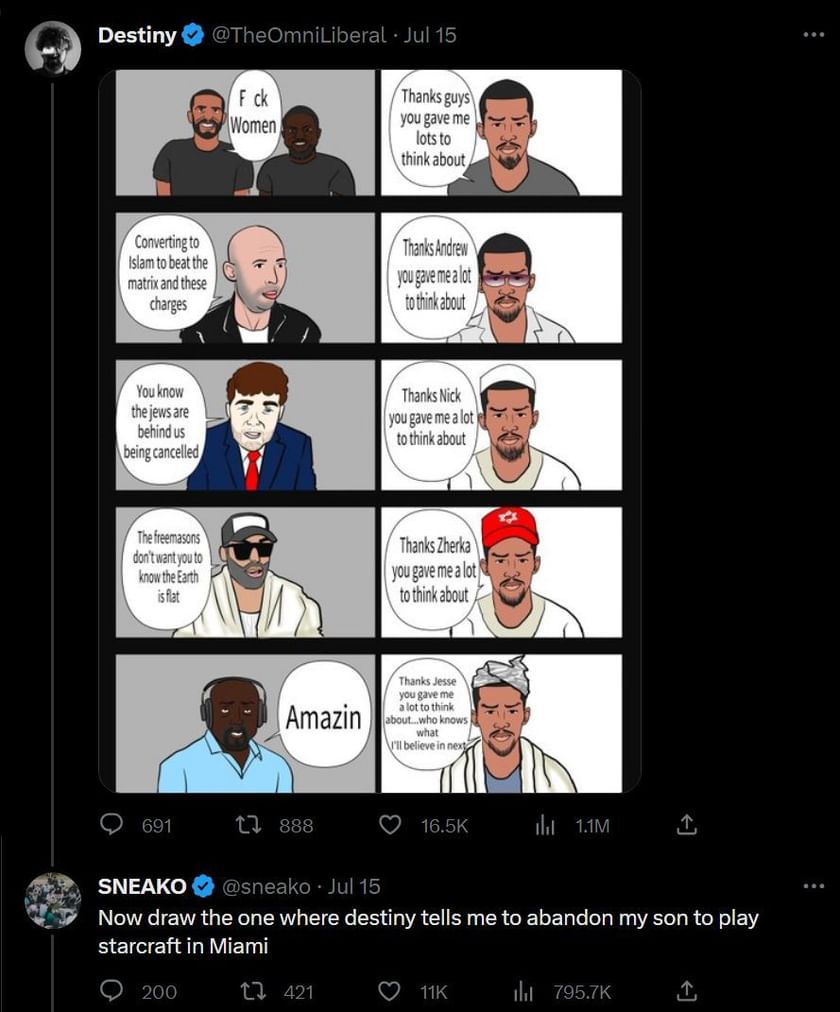Image resolution: width=840 pixels, height=1012 pixels.
Task: View analytics for Destiny's tweet
Action: pyautogui.click(x=546, y=825)
